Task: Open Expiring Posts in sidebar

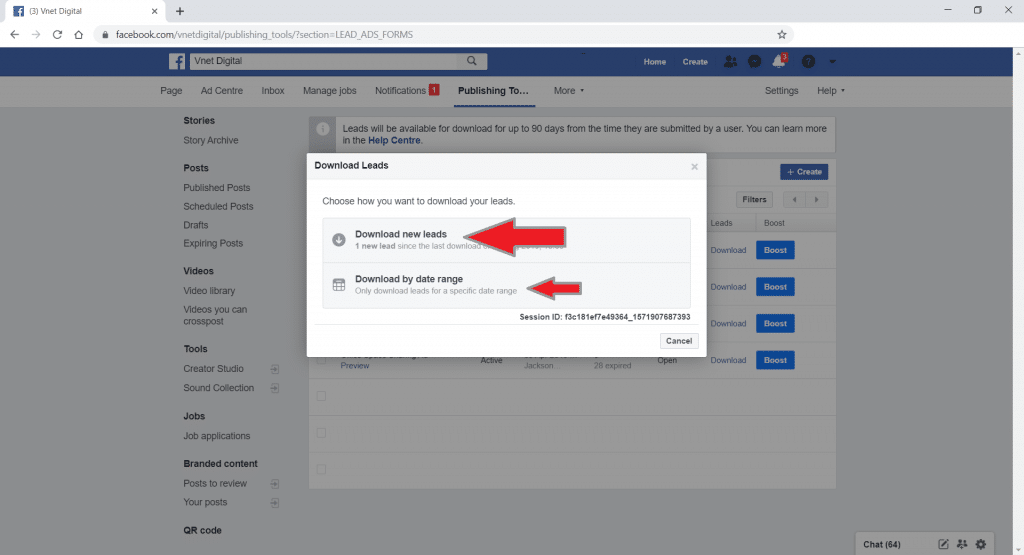Action: tap(213, 243)
